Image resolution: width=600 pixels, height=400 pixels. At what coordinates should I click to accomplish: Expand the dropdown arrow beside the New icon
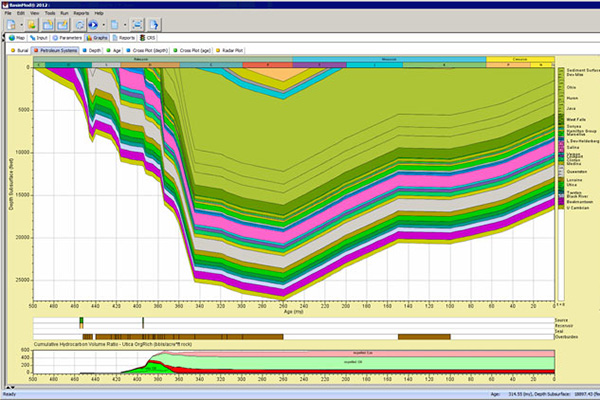click(21, 24)
